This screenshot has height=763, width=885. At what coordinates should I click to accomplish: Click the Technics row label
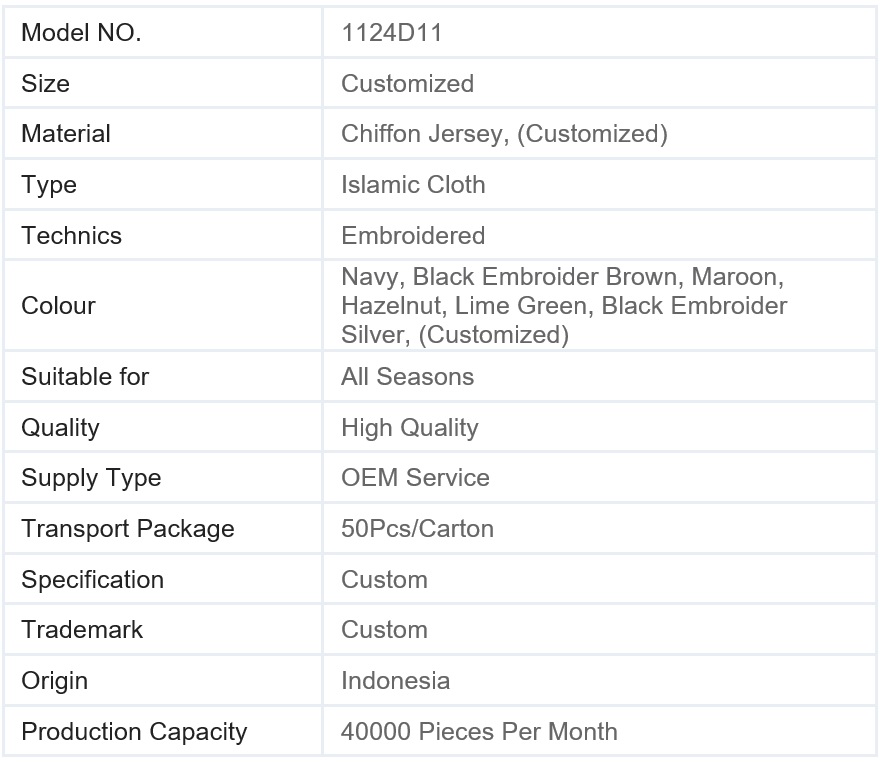[x=71, y=236]
